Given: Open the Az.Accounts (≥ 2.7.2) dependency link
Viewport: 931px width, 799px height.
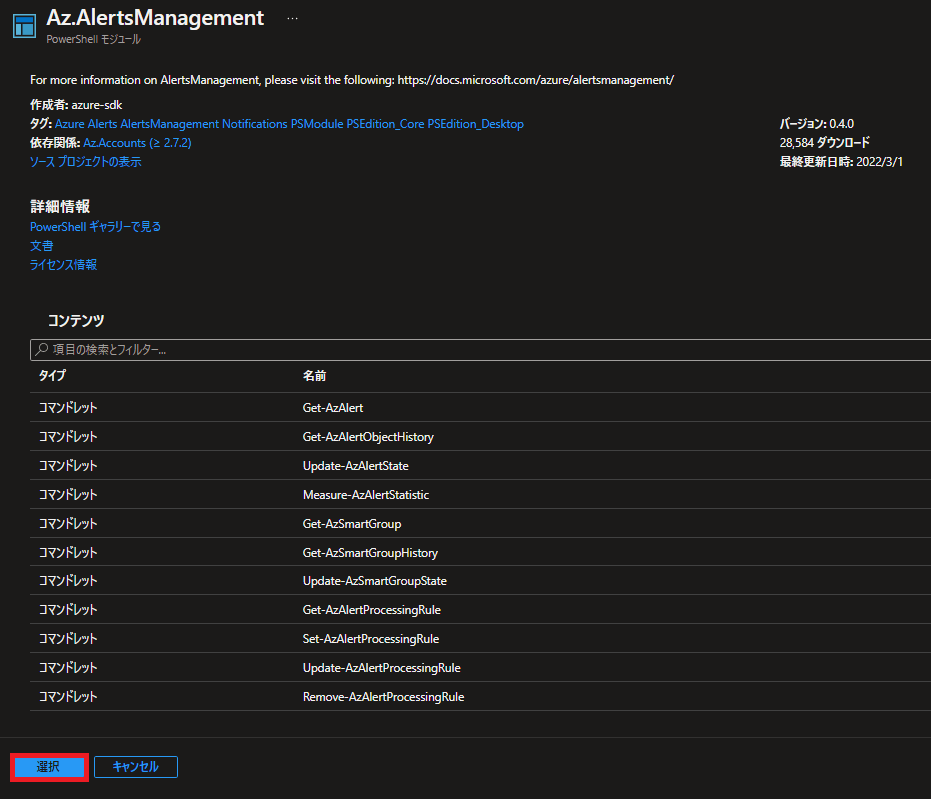Looking at the screenshot, I should (x=137, y=143).
